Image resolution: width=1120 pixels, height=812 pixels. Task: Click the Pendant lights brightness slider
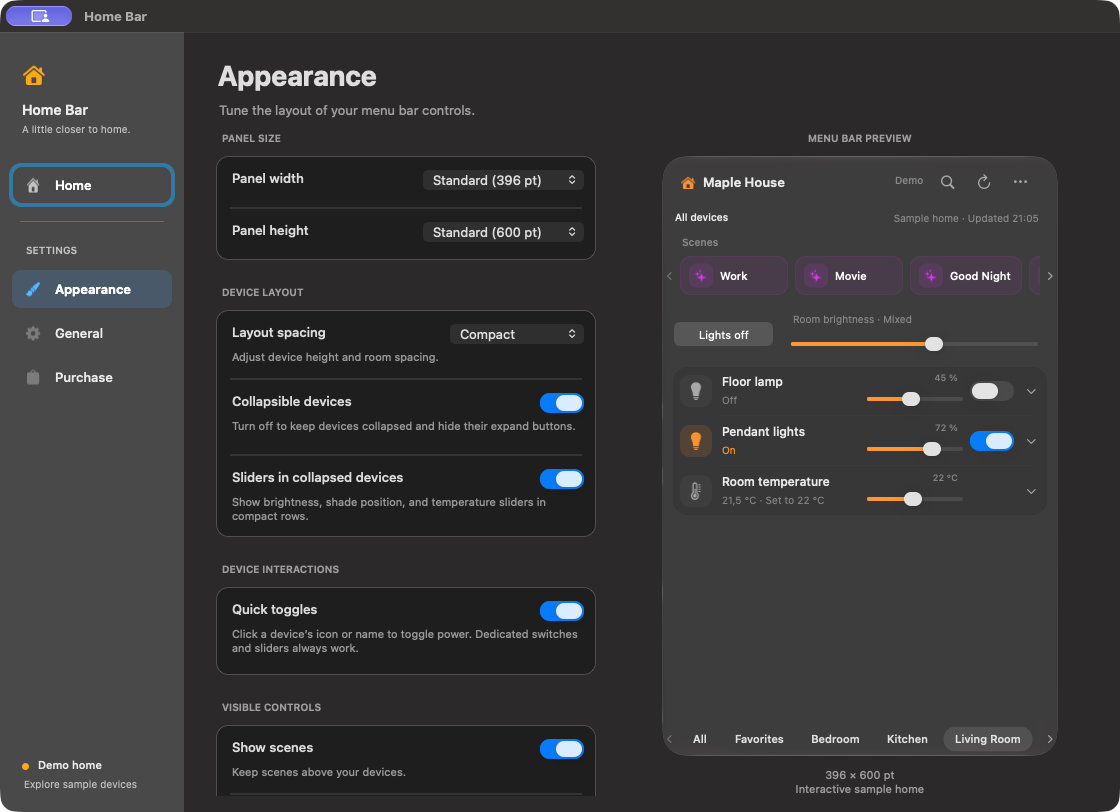pos(914,449)
